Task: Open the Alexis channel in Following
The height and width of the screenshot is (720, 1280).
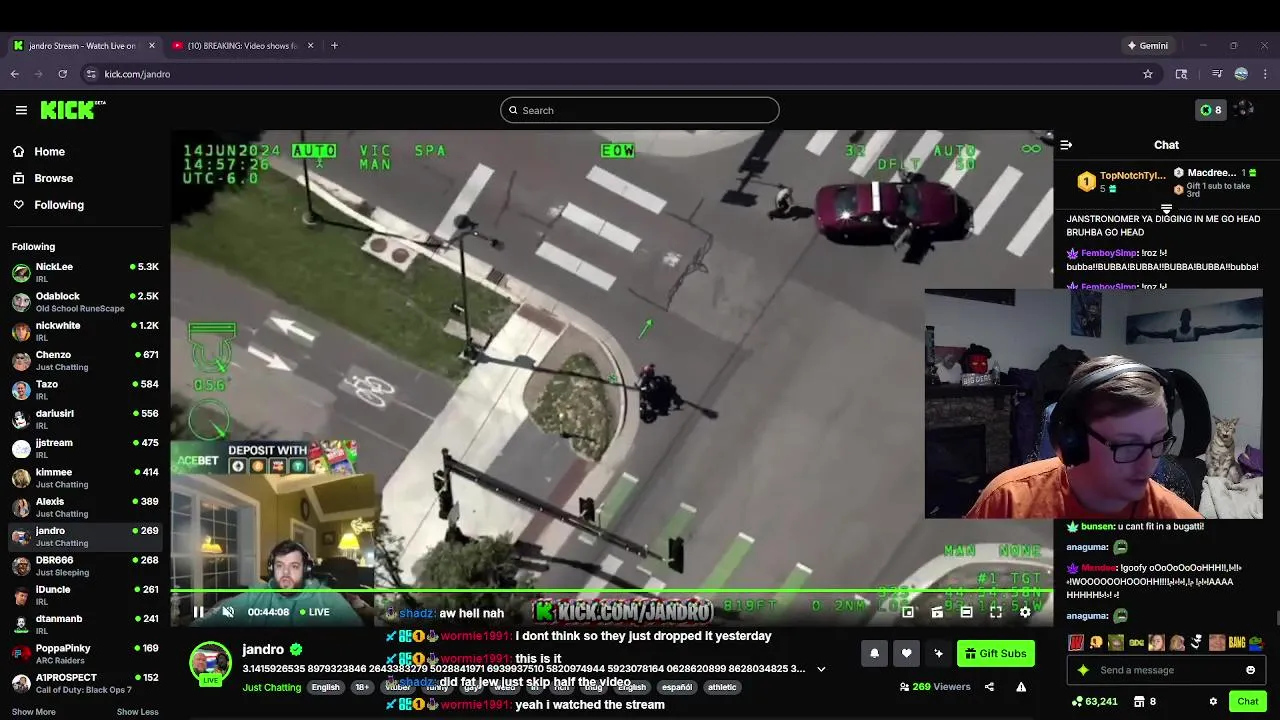Action: coord(85,507)
